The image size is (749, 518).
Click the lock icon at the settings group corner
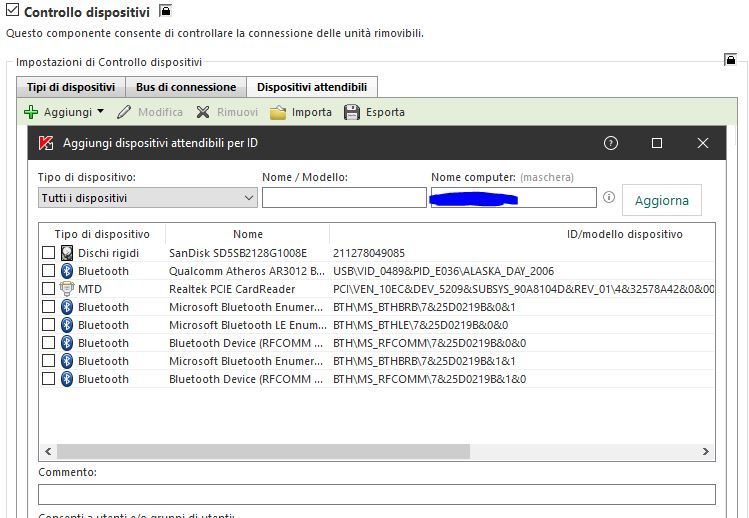tap(730, 59)
